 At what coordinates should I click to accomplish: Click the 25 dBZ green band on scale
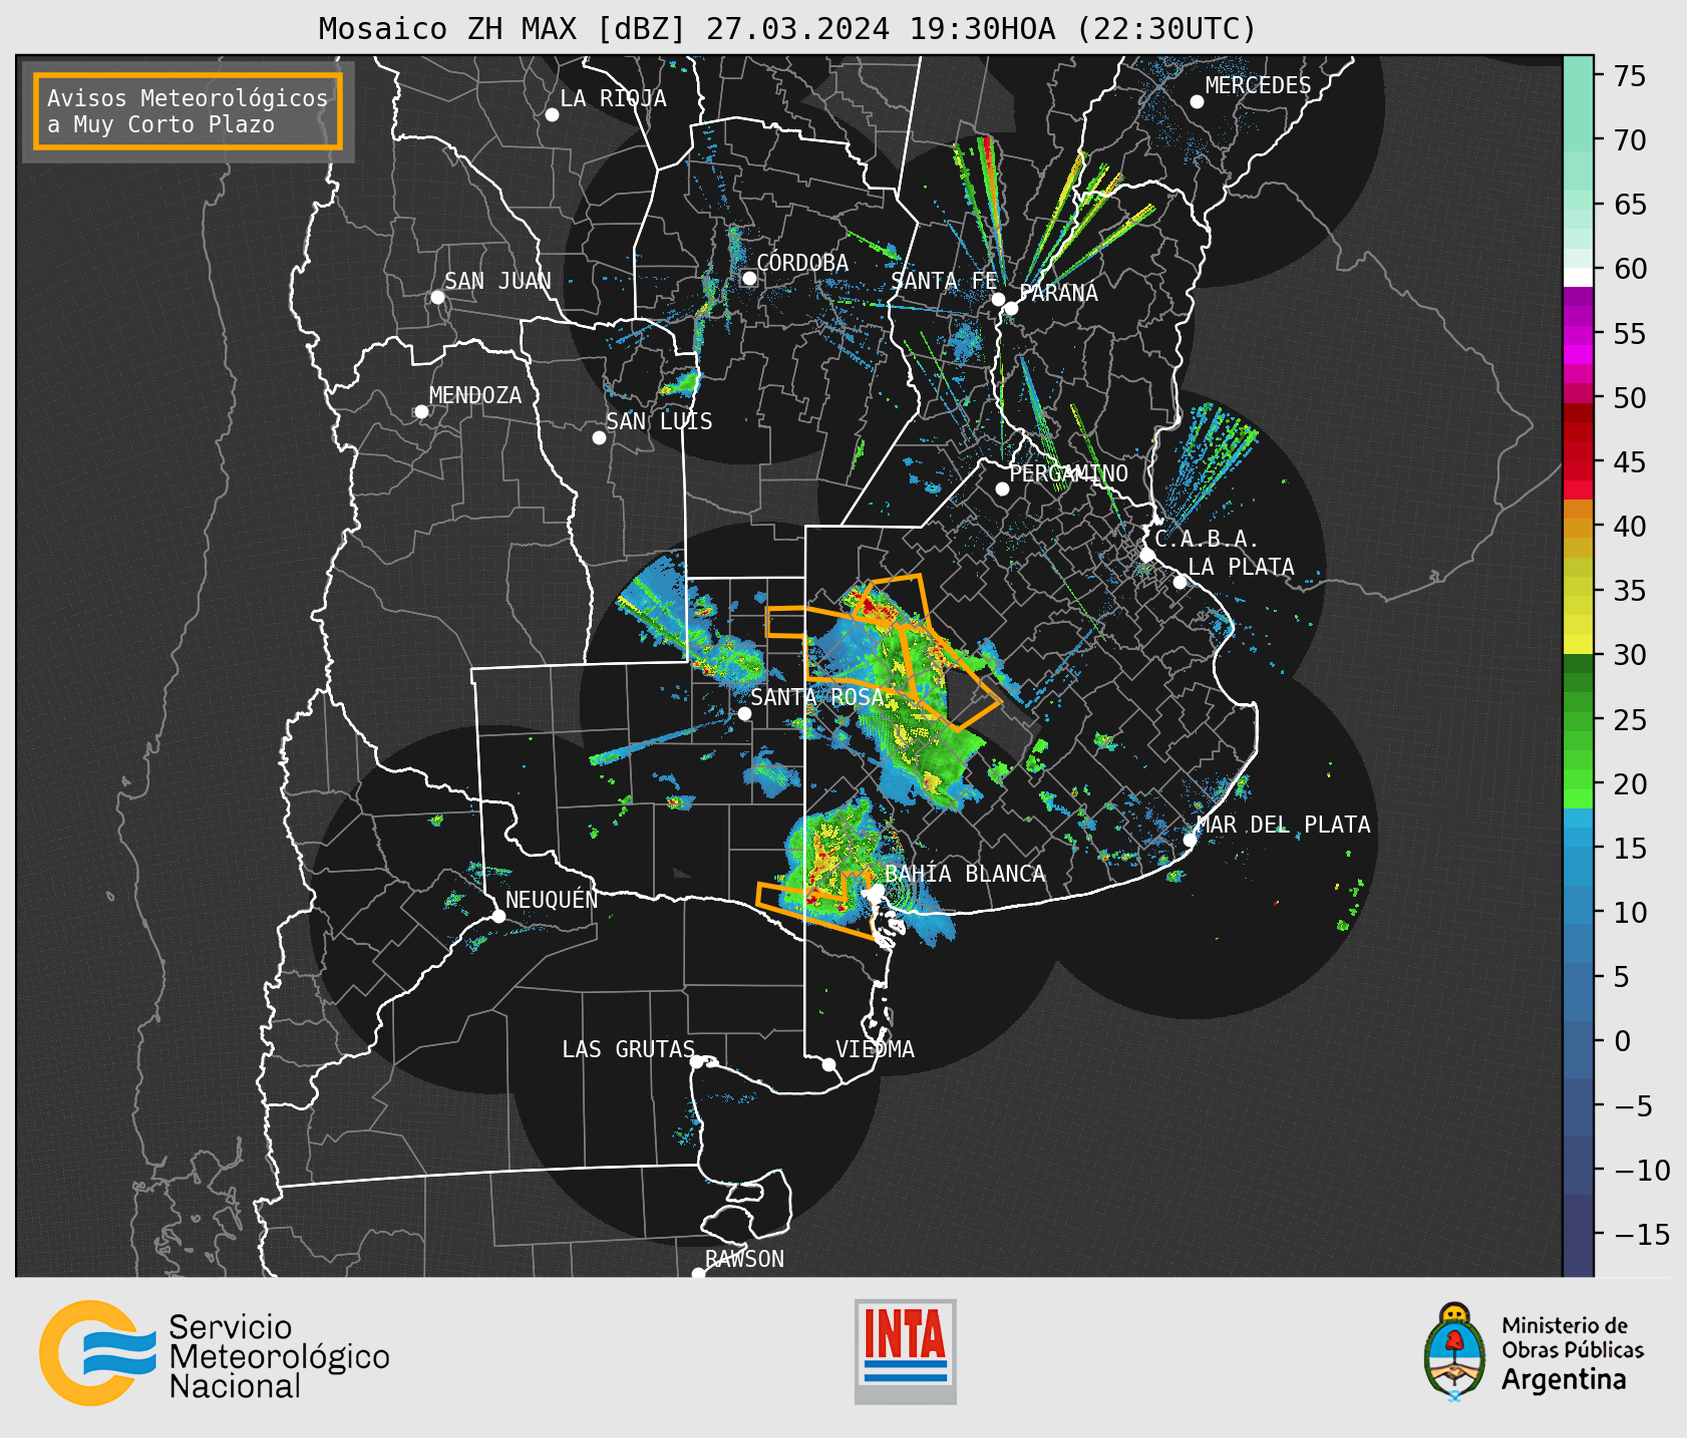(1578, 719)
